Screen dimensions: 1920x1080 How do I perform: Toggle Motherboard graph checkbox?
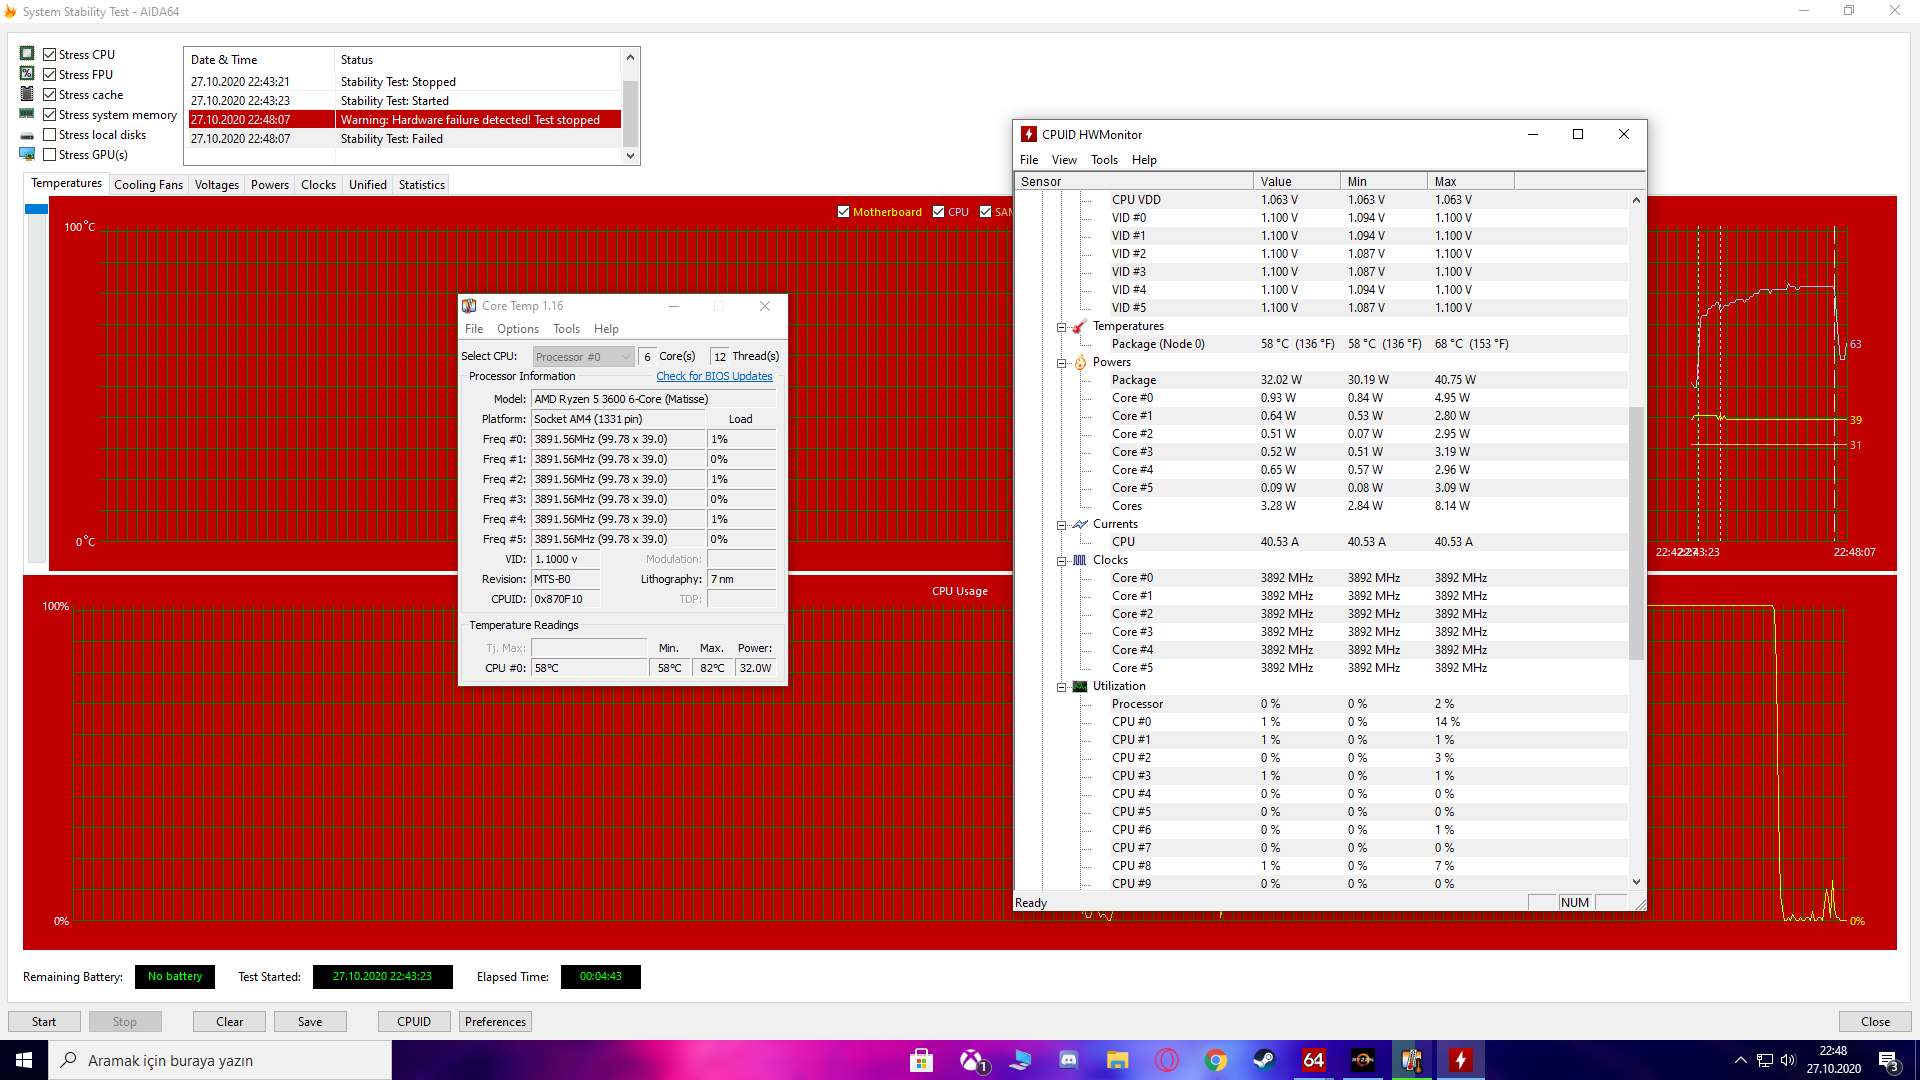(x=843, y=212)
